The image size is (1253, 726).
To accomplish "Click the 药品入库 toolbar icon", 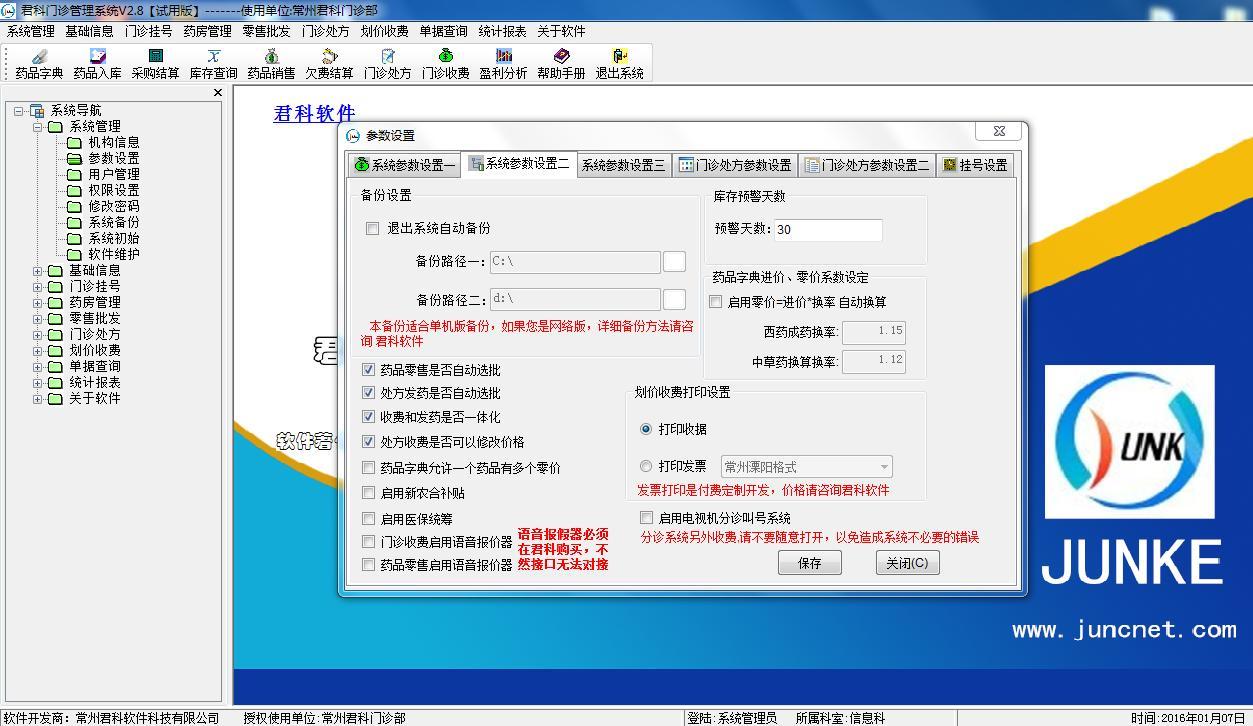I will 97,63.
